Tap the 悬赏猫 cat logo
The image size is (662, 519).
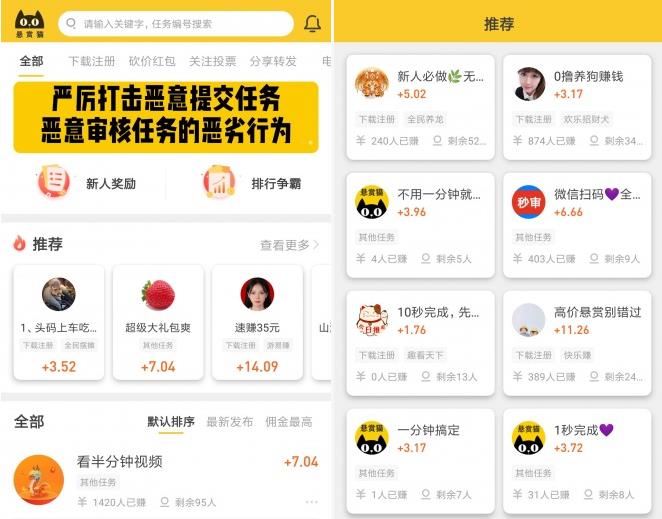[30, 23]
